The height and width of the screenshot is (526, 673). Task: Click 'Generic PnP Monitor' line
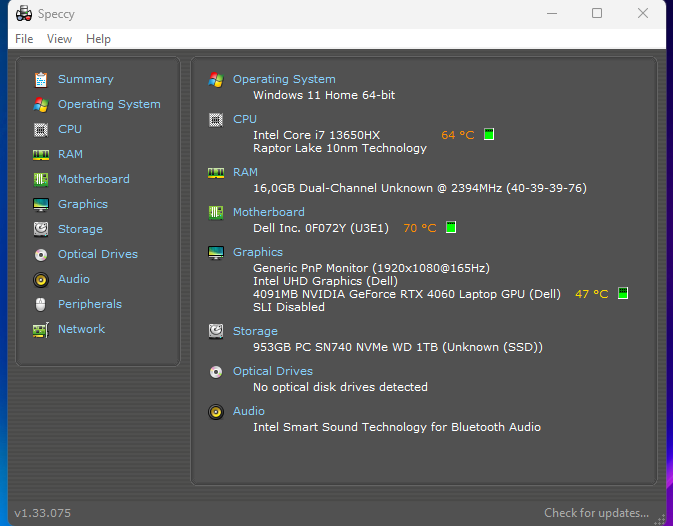pyautogui.click(x=371, y=269)
